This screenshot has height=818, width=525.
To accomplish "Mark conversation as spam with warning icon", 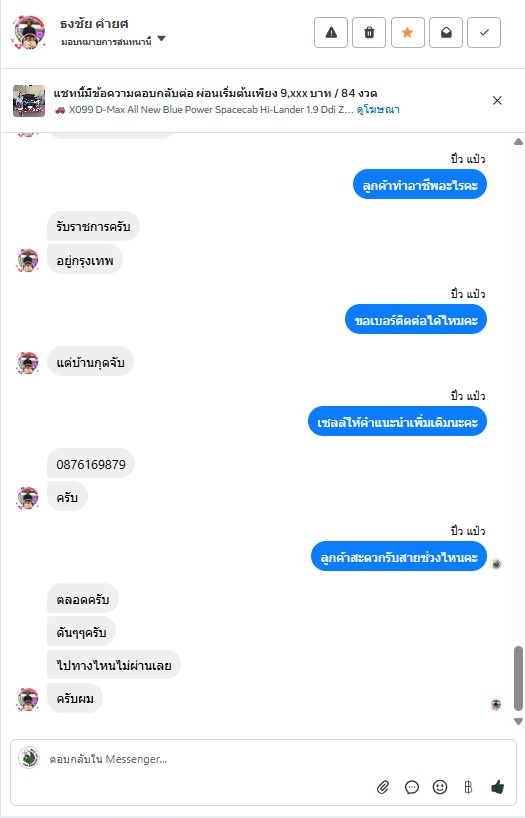I will tap(331, 32).
